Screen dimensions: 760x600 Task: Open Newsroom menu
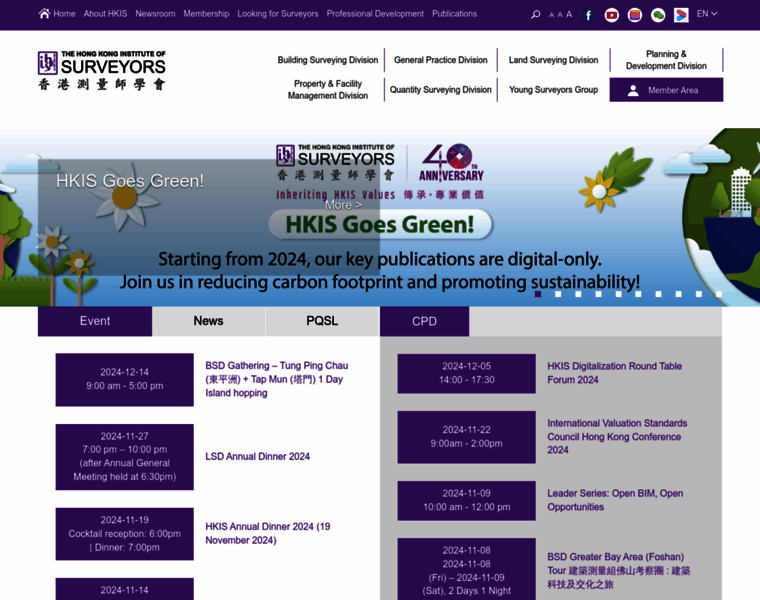(x=155, y=14)
